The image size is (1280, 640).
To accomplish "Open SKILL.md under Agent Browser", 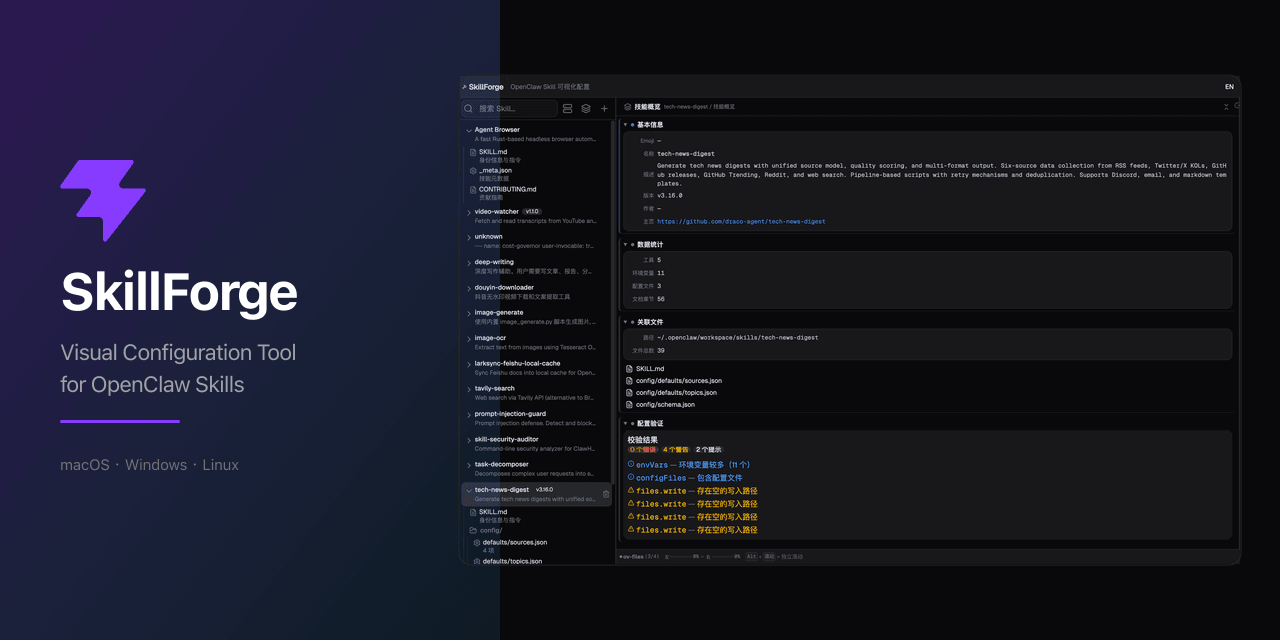I will point(493,152).
